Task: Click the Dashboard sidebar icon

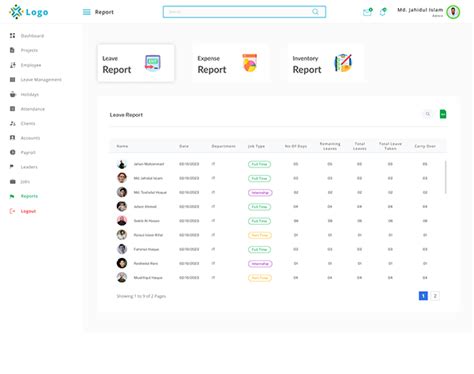Action: 12,36
